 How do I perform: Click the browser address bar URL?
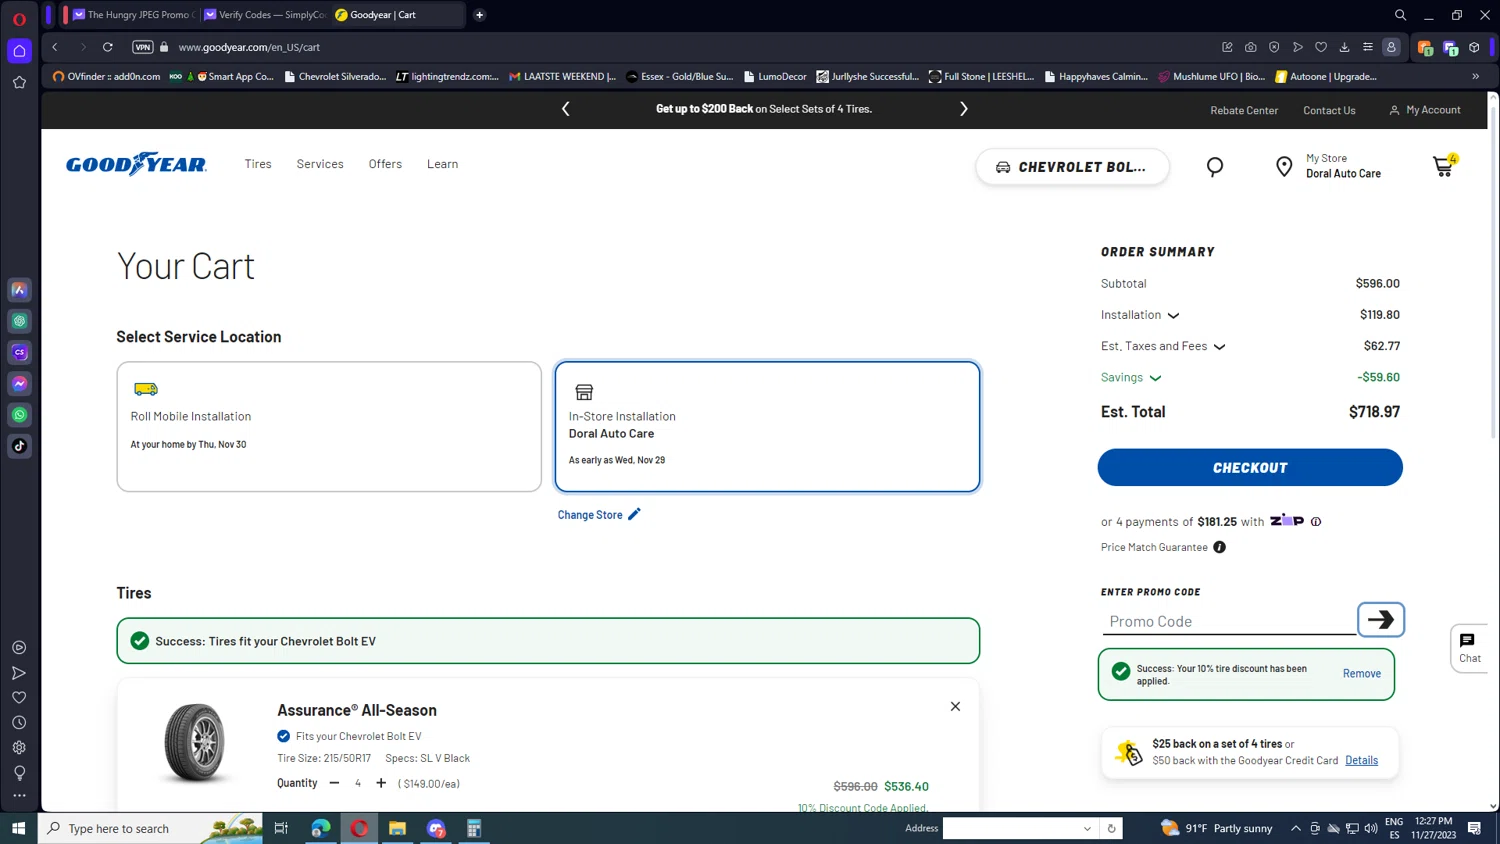coord(249,47)
